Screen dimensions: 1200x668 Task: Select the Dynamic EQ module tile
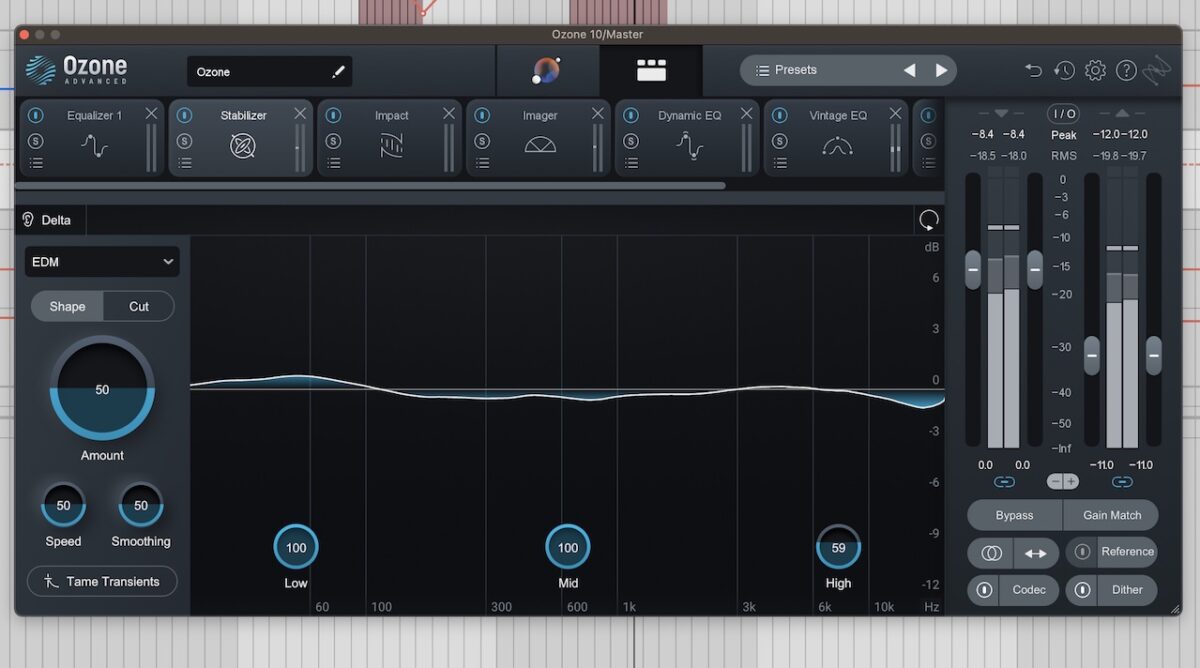coord(689,138)
